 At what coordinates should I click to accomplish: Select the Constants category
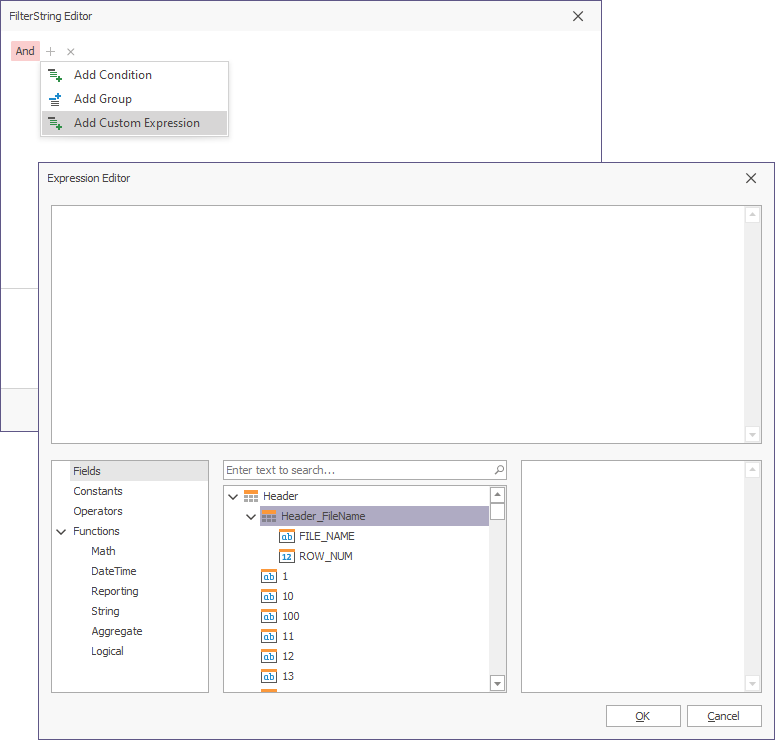(x=98, y=491)
